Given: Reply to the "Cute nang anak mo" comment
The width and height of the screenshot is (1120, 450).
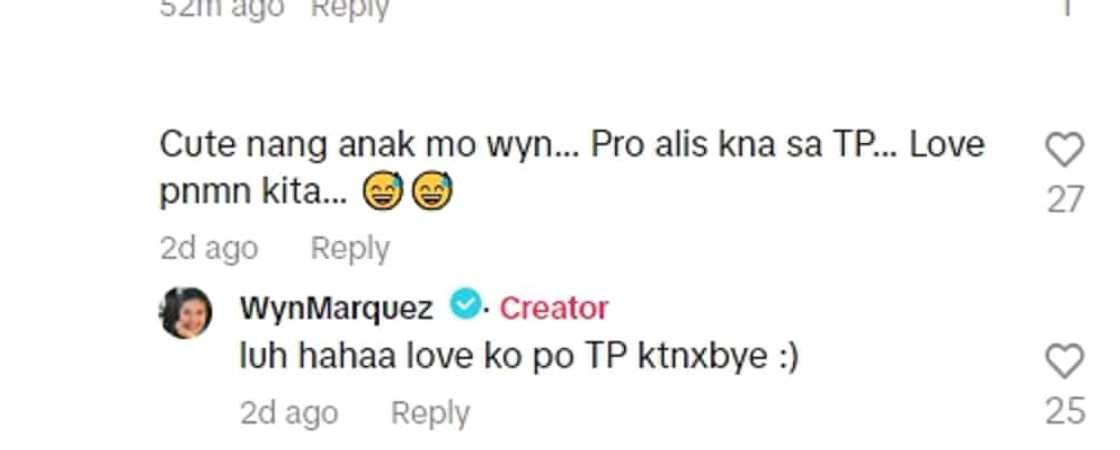Looking at the screenshot, I should coord(350,249).
